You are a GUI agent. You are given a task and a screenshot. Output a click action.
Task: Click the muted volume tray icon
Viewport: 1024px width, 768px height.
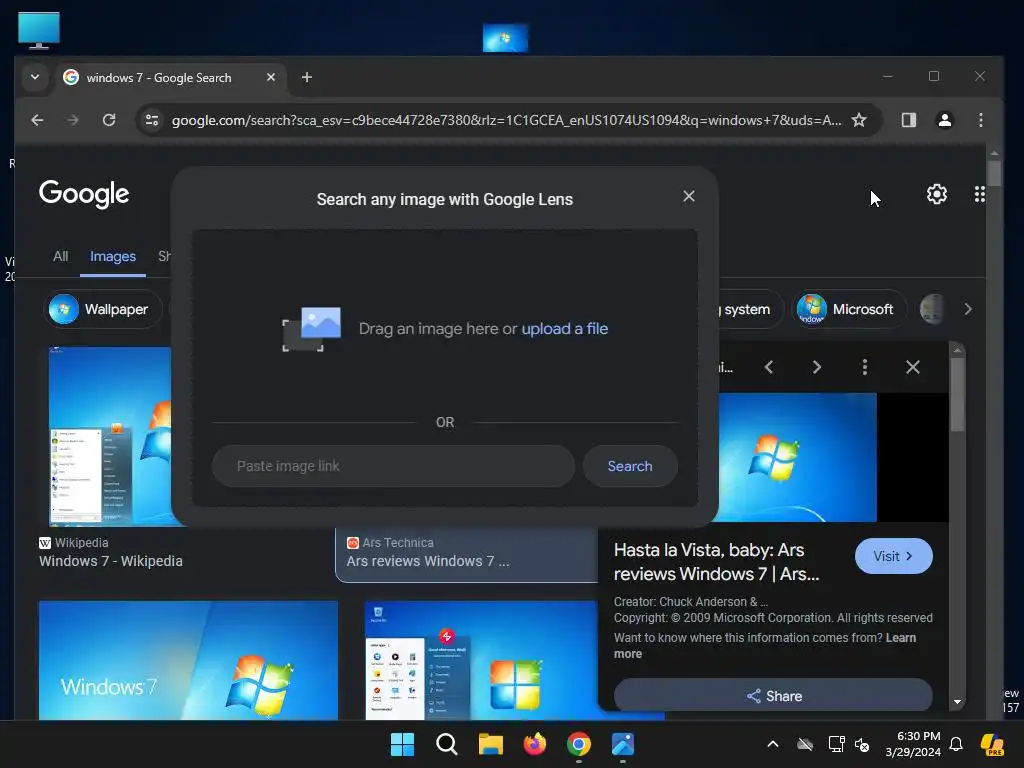[x=862, y=744]
